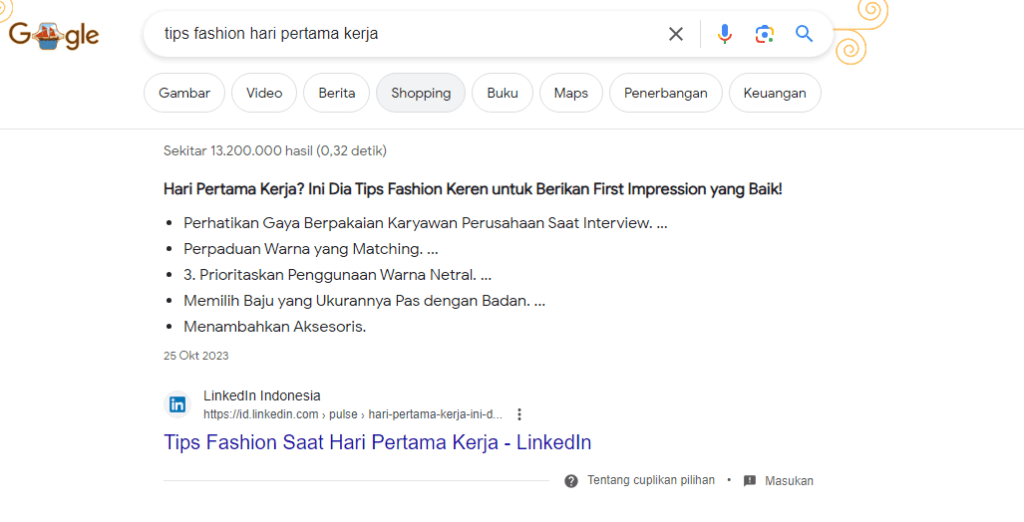
Task: Switch to Video filter tab
Action: (x=264, y=93)
